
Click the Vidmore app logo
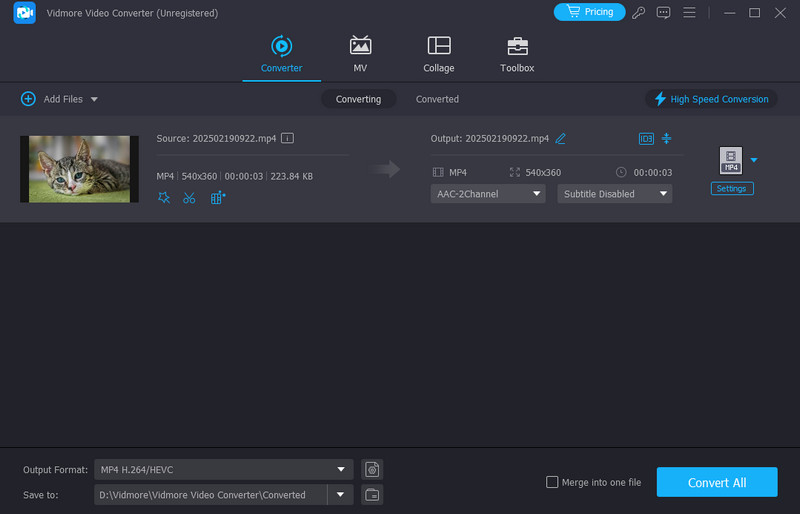(24, 13)
